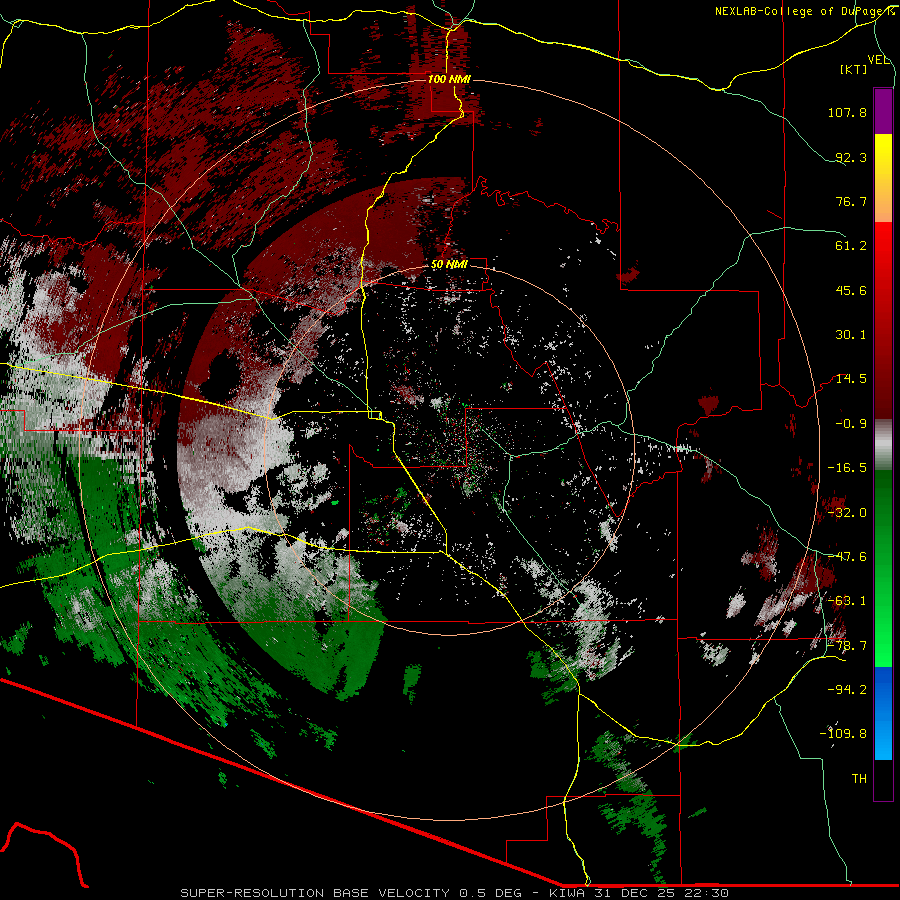
Task: Click the 50 NMI range ring label
Action: pos(449,265)
